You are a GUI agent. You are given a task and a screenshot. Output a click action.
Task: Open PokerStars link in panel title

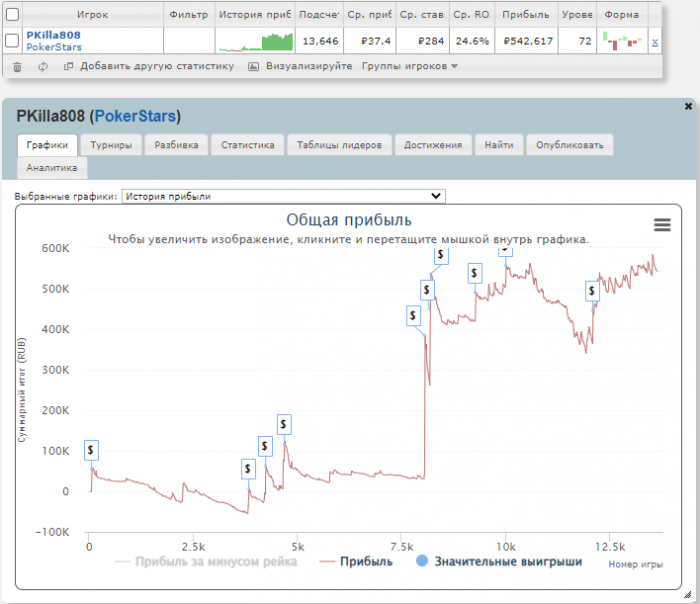135,116
